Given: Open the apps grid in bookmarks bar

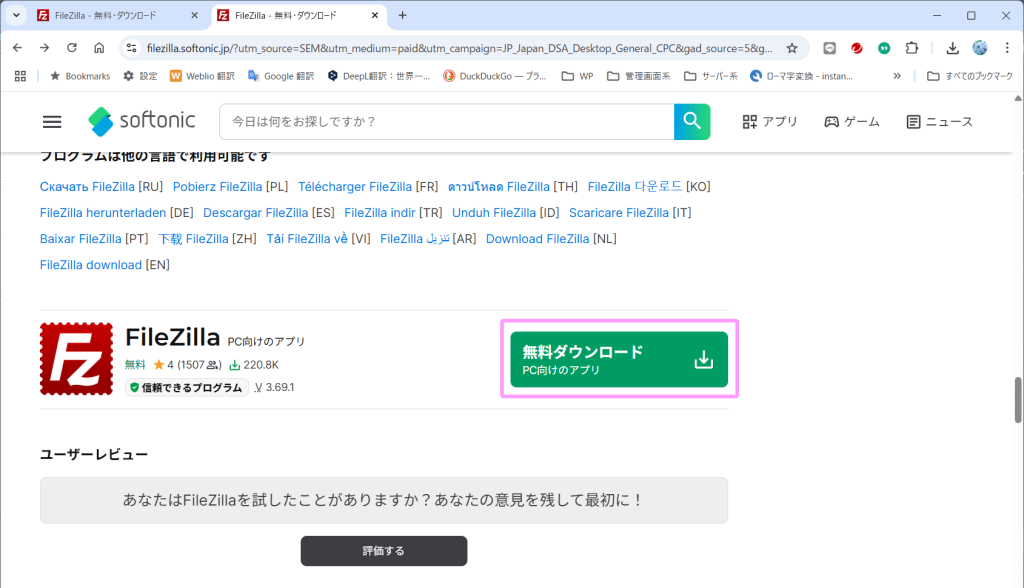Looking at the screenshot, I should coord(20,76).
